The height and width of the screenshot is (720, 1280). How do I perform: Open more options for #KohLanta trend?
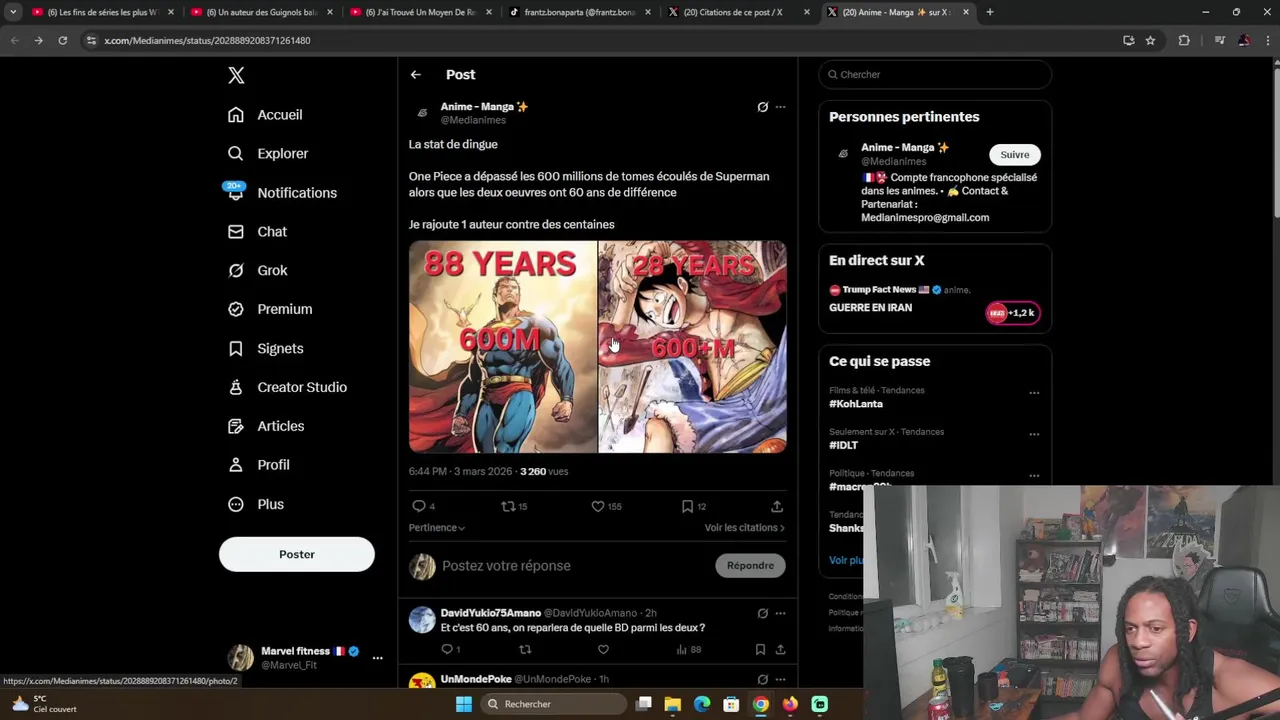1034,393
